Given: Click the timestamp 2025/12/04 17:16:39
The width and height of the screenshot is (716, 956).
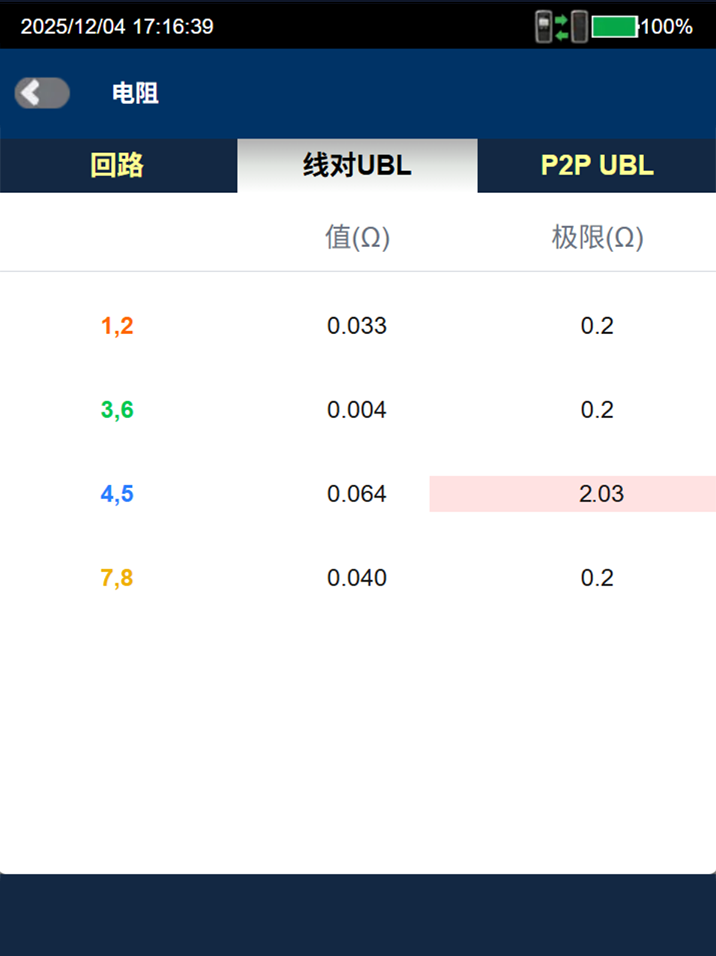Looking at the screenshot, I should [x=118, y=27].
